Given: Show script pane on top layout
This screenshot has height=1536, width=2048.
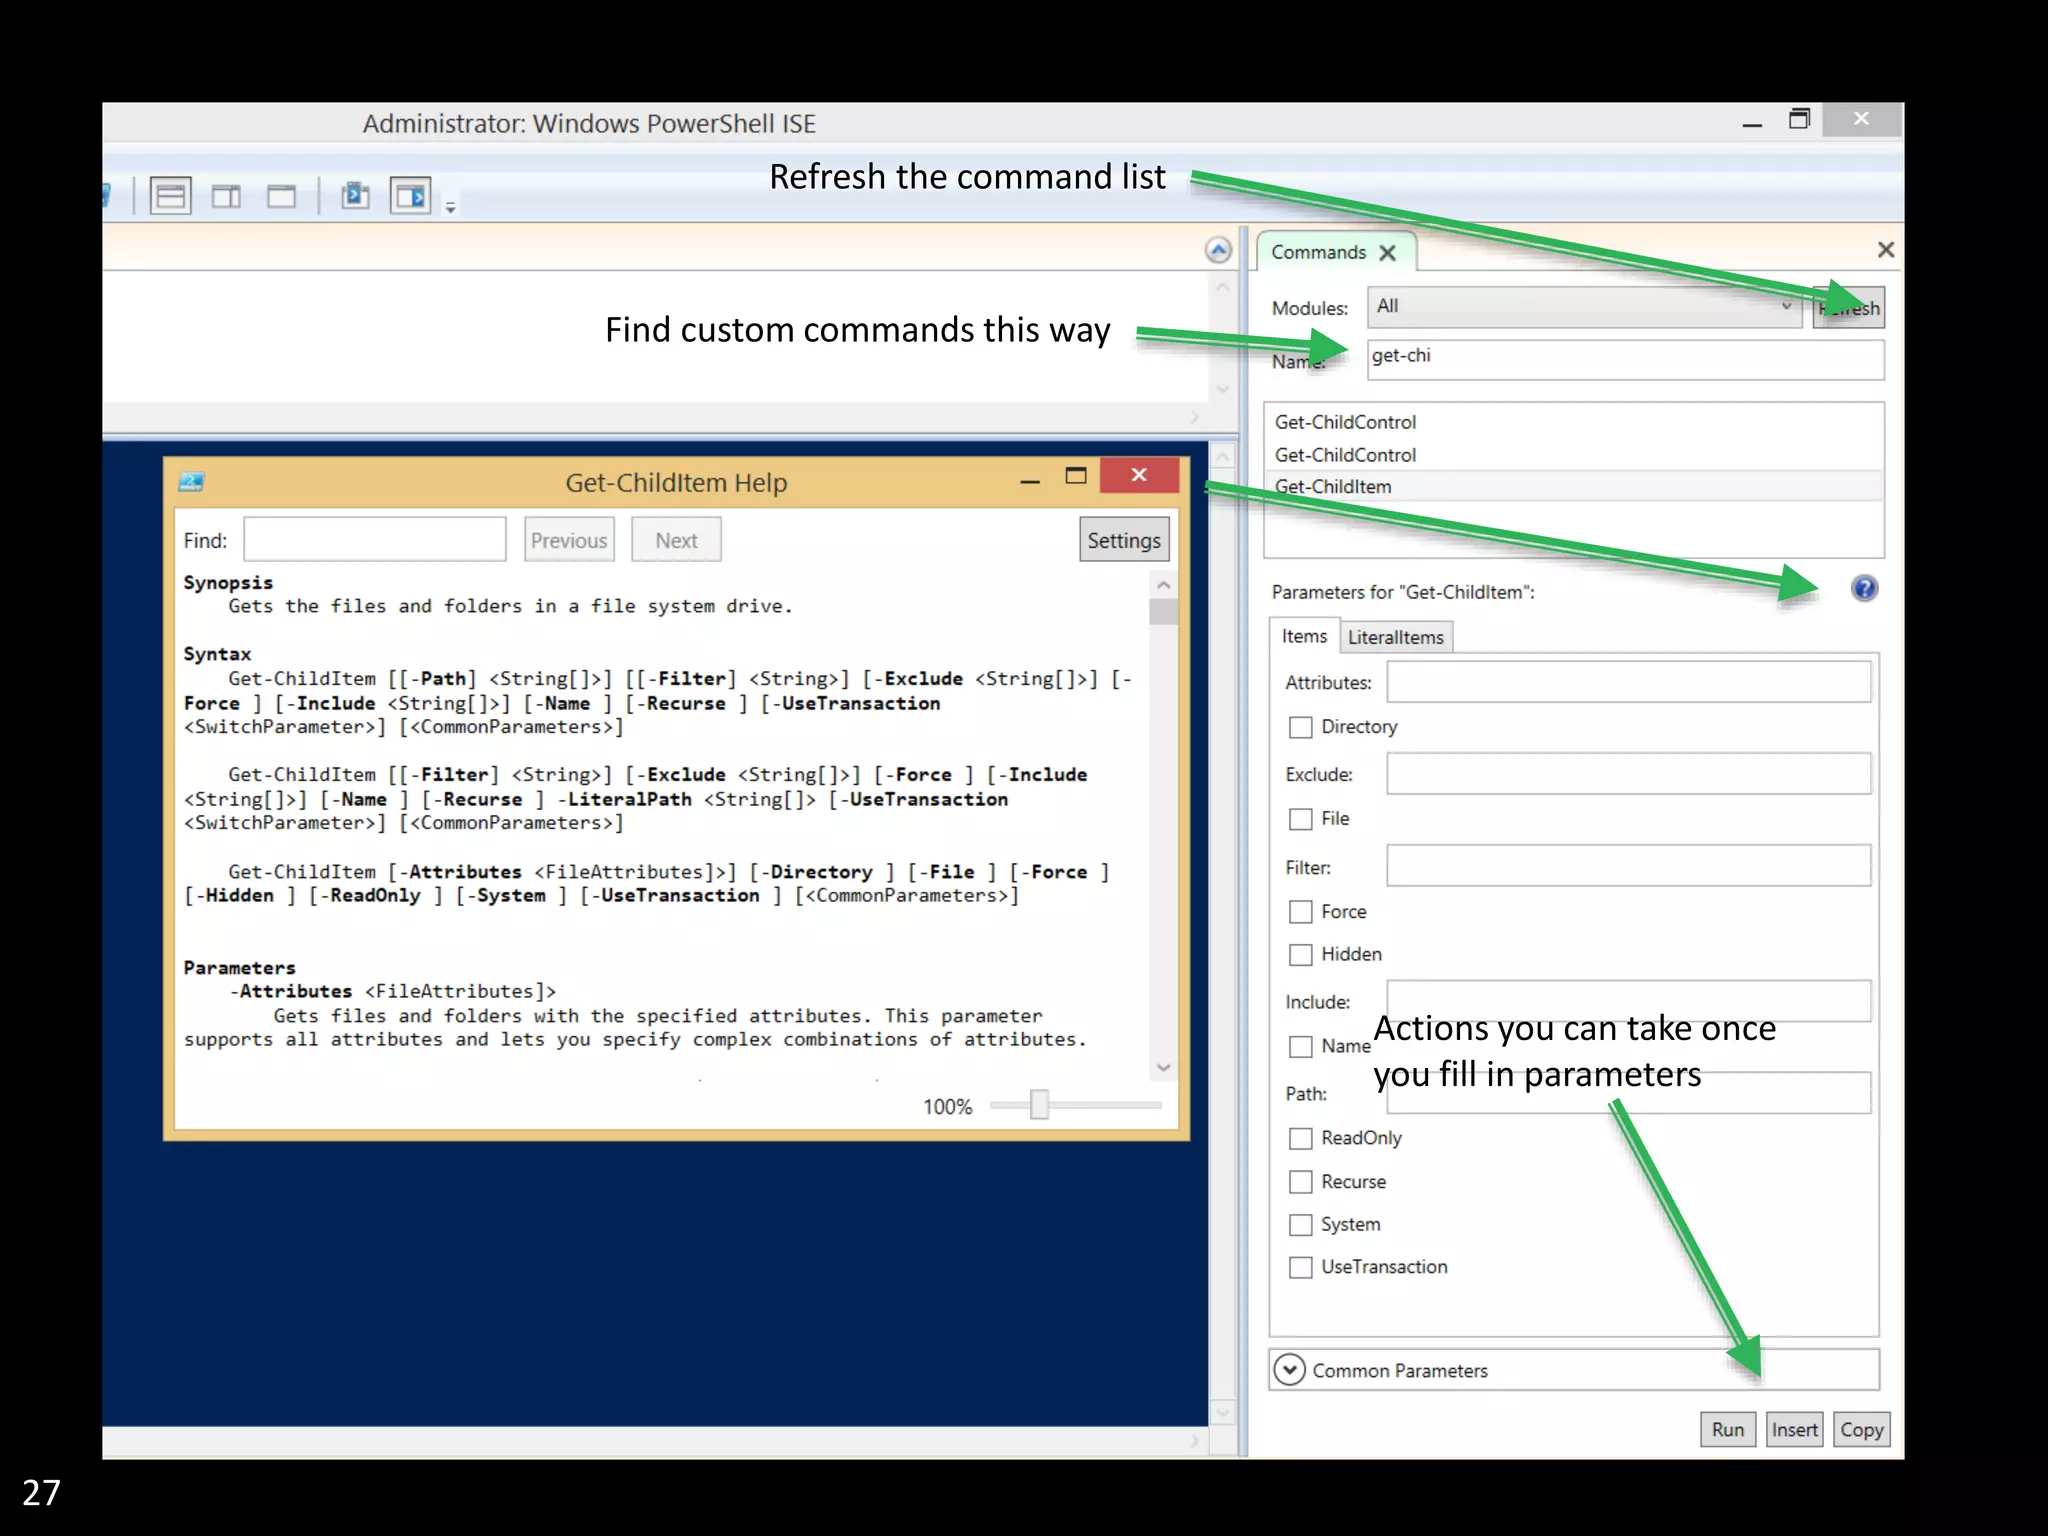Looking at the screenshot, I should coord(171,196).
